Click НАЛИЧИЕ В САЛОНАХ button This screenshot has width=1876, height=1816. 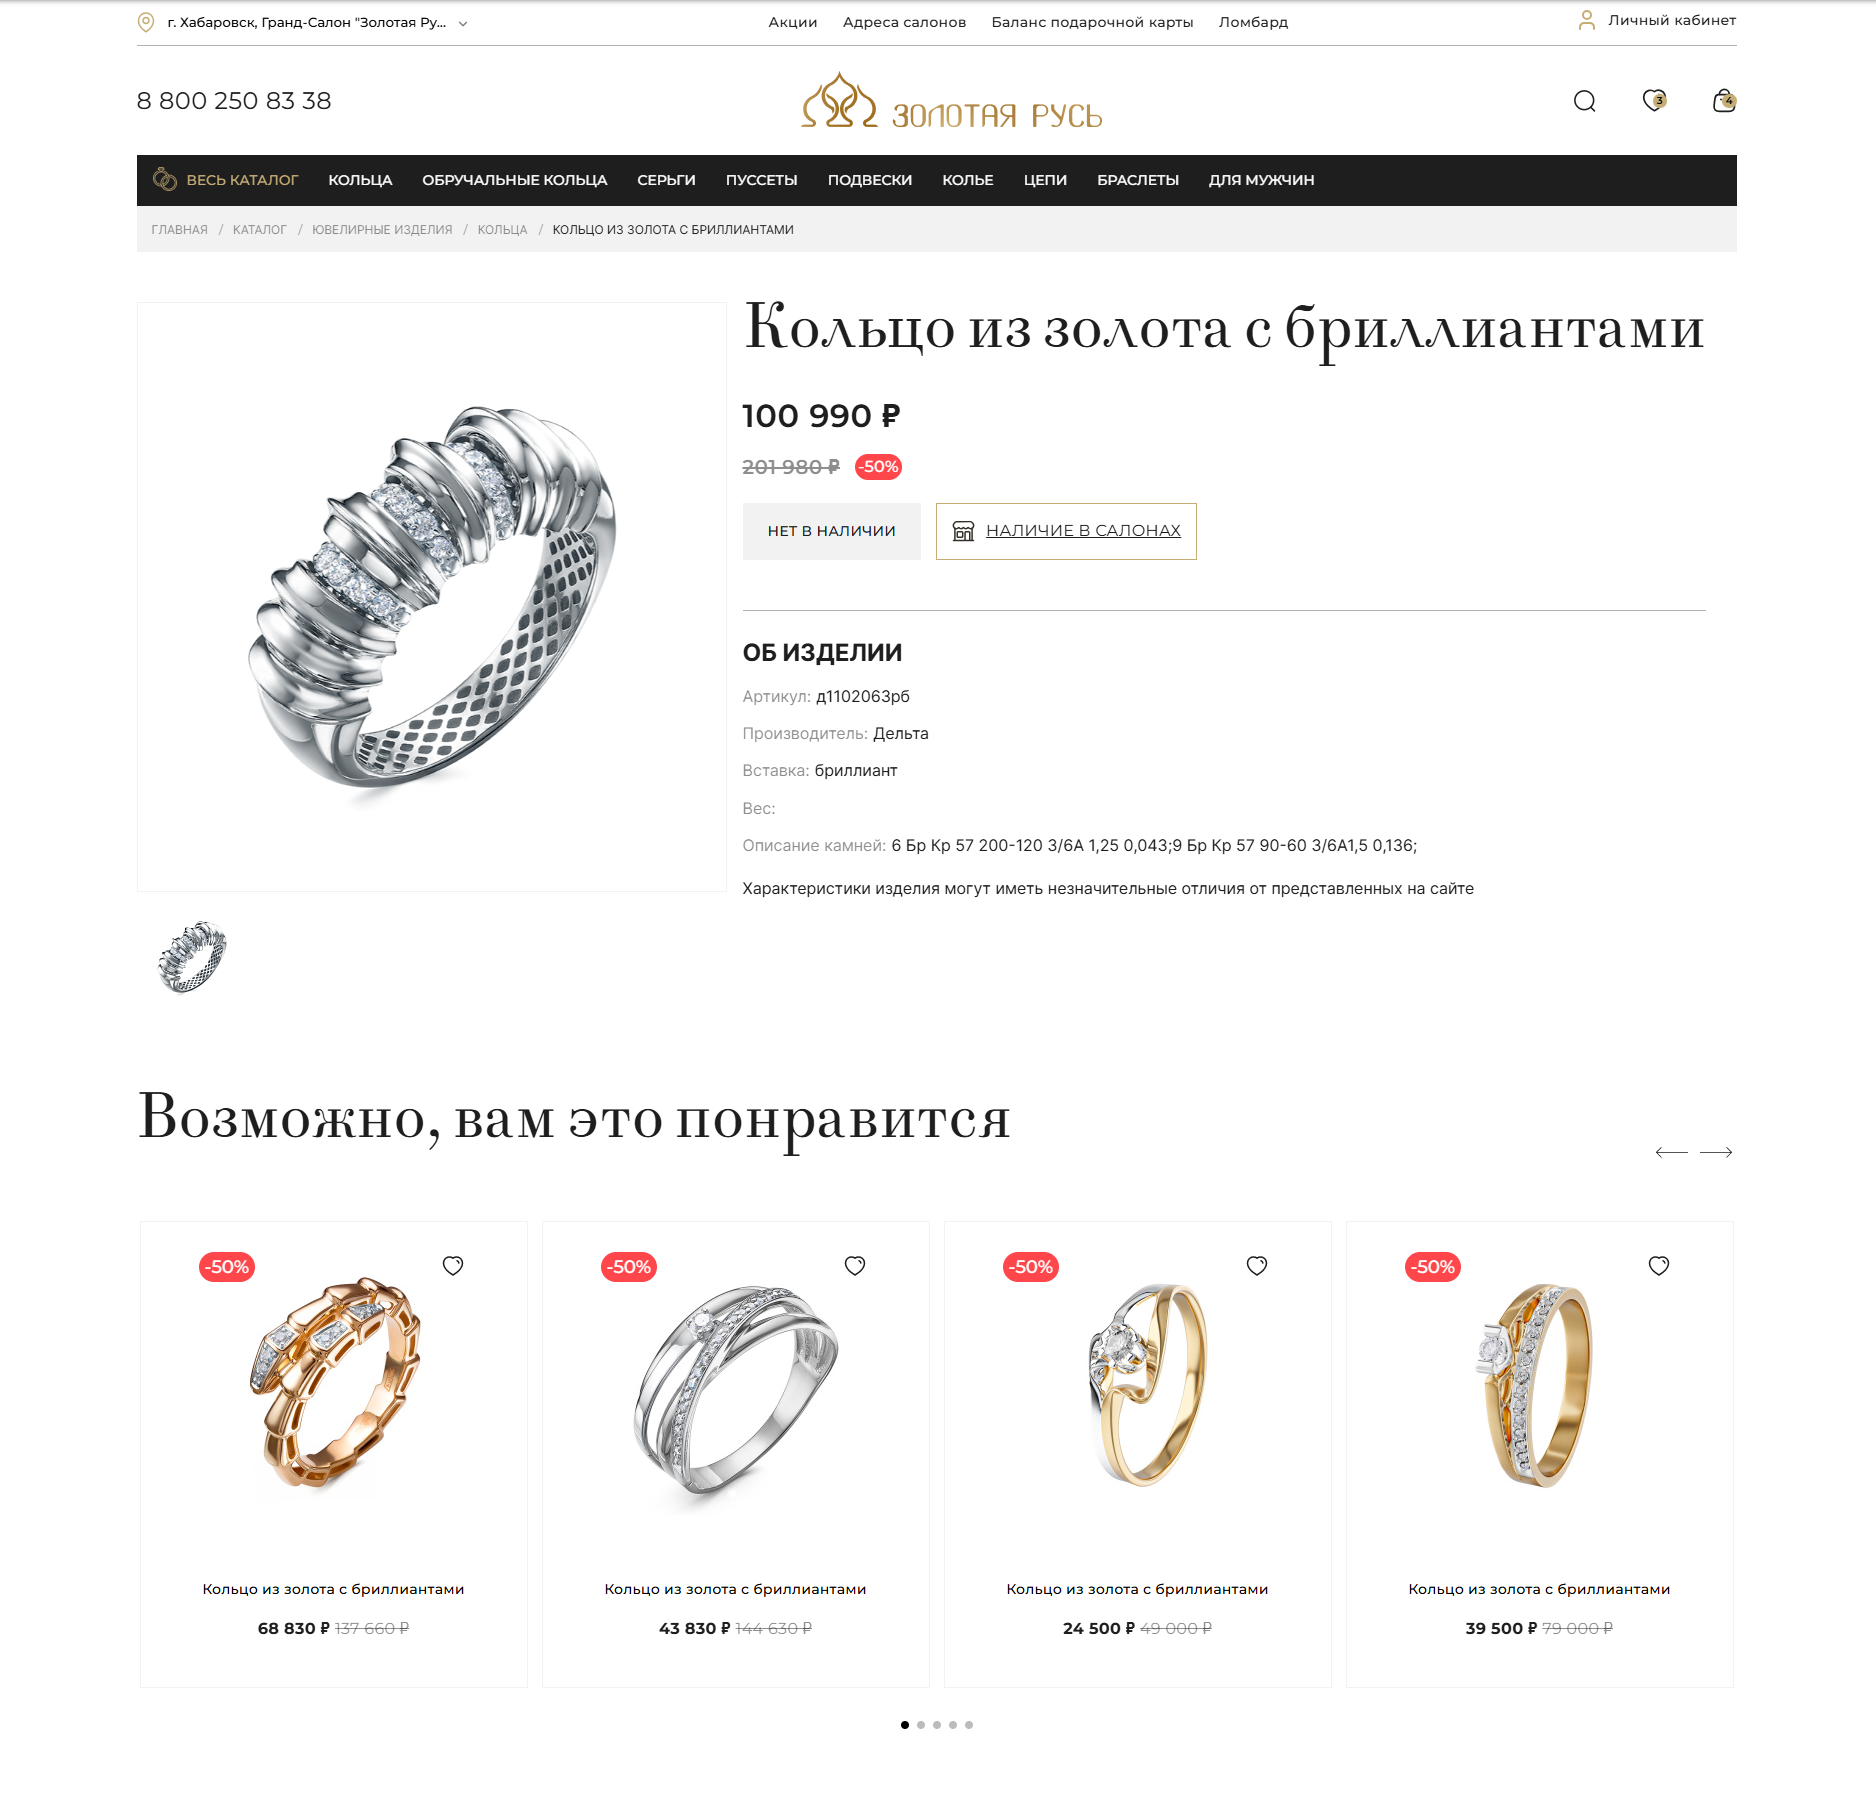pyautogui.click(x=1066, y=531)
